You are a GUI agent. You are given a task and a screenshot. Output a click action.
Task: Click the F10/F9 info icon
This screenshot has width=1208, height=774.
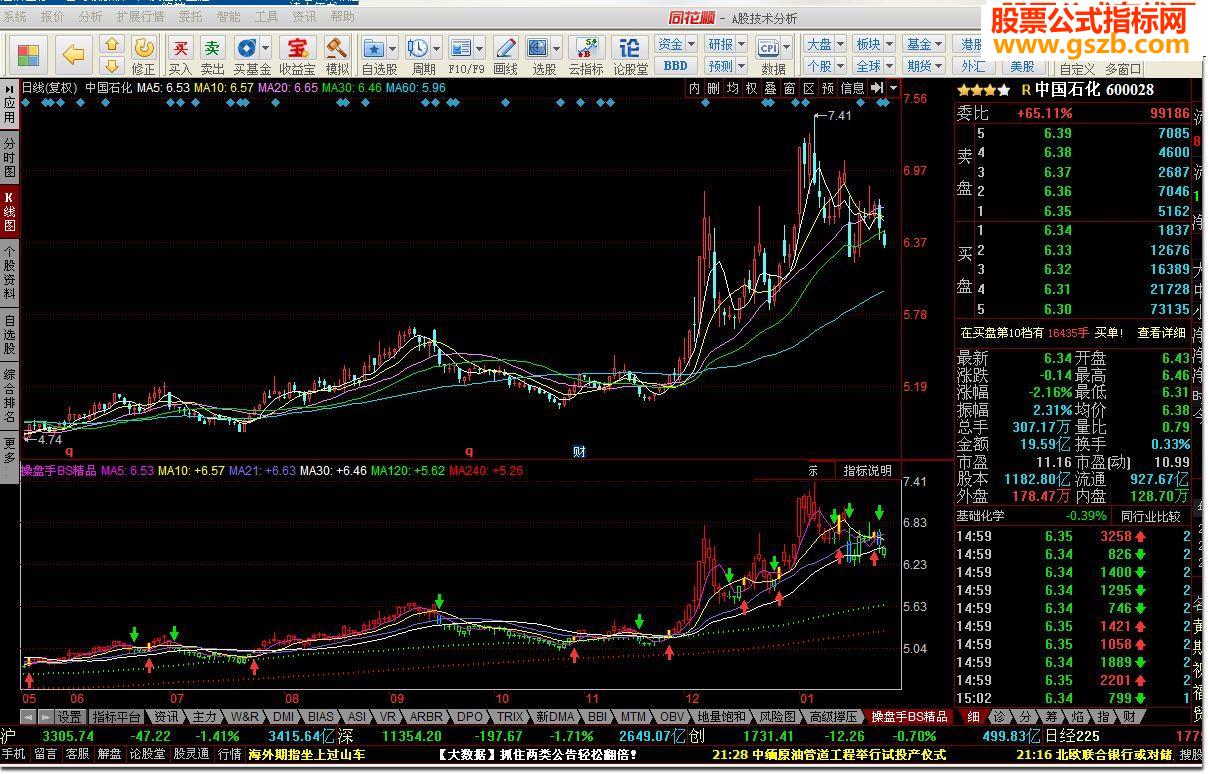click(x=461, y=56)
